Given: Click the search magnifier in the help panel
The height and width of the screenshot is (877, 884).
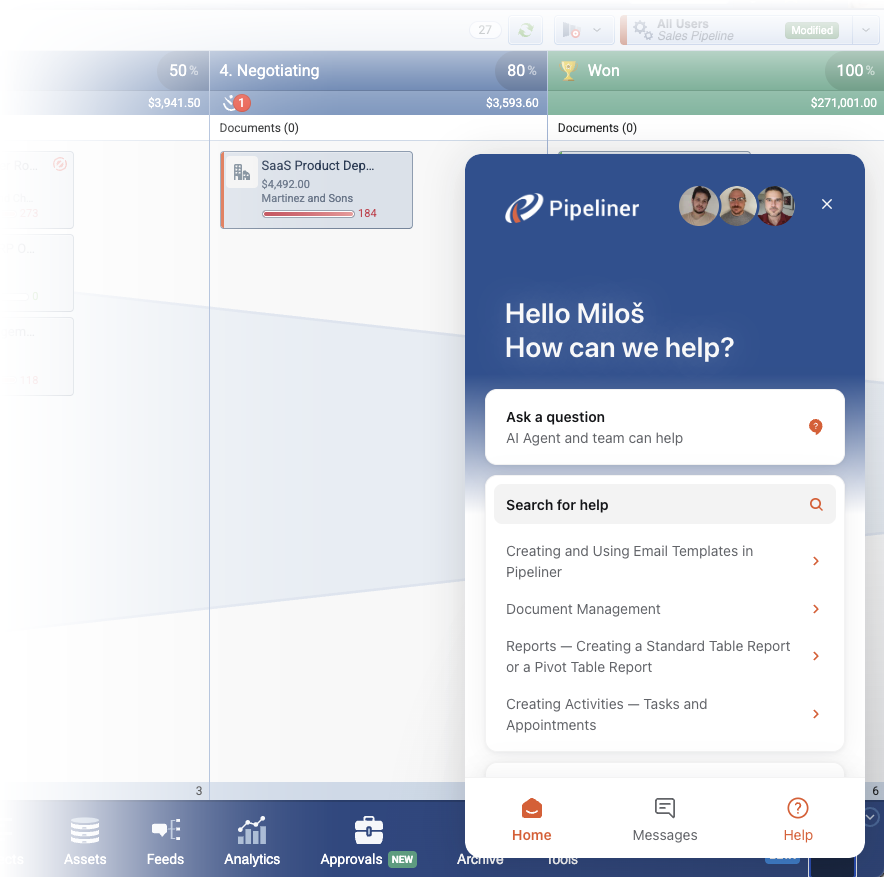Looking at the screenshot, I should [816, 504].
